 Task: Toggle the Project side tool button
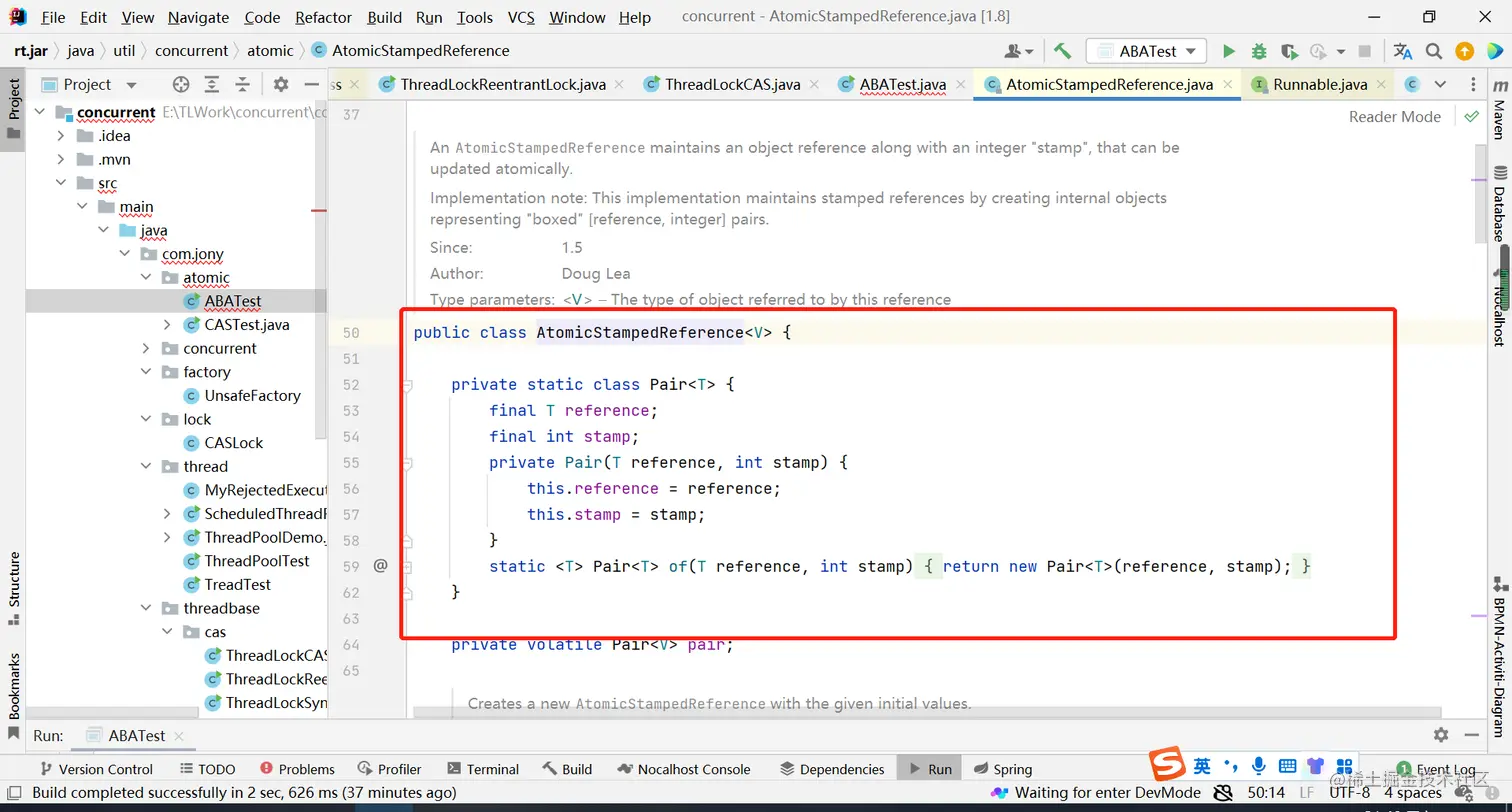pos(14,108)
